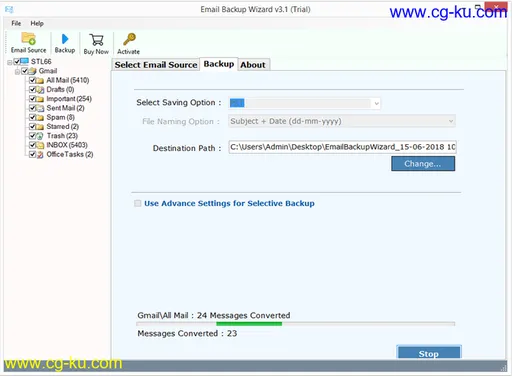
Task: Open the File Naming Option dropdown
Action: 342,121
